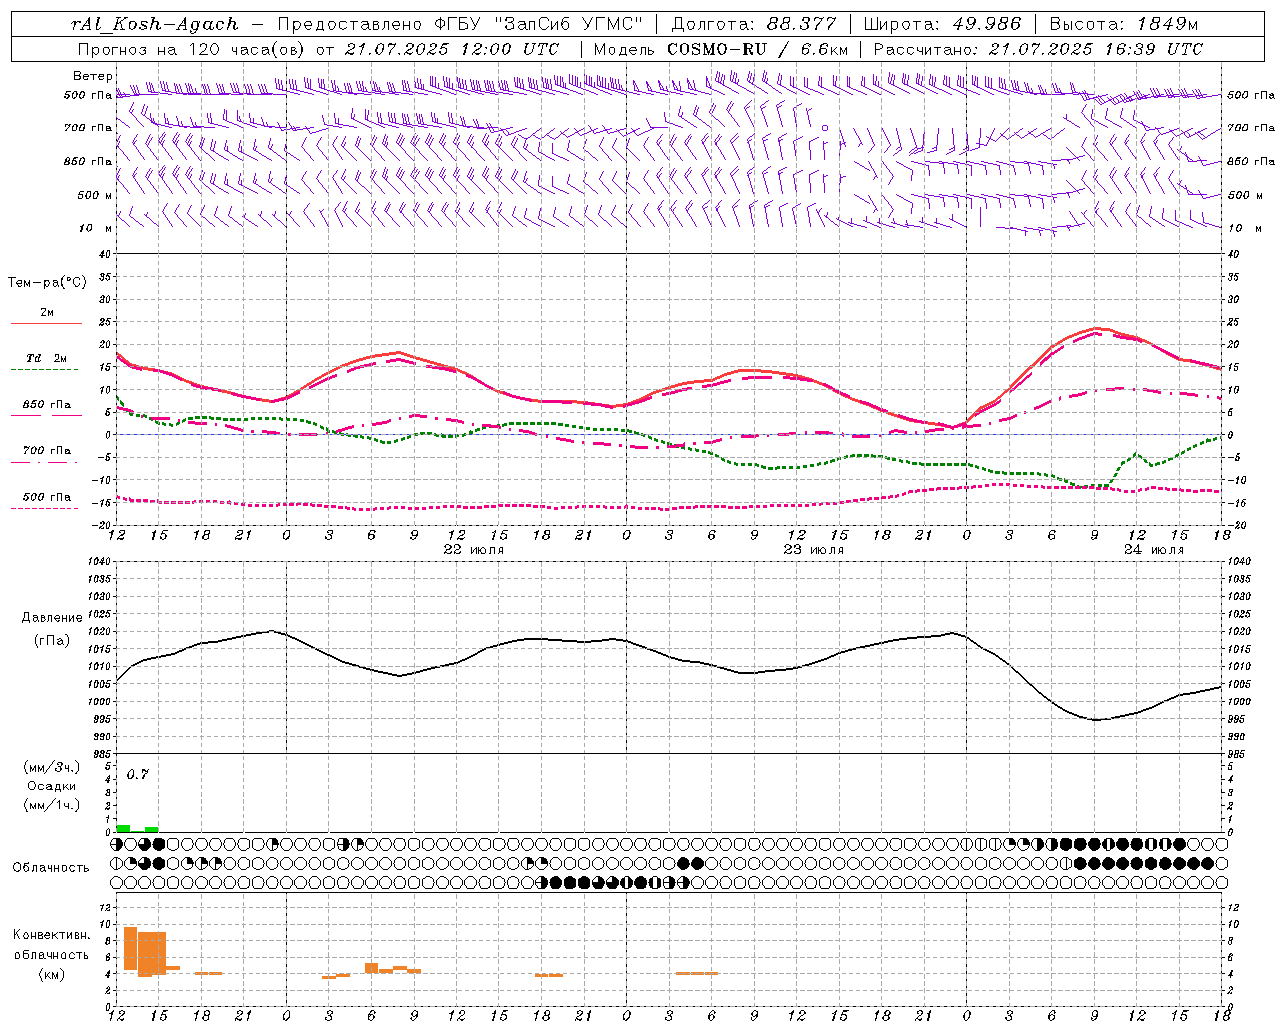Screen dimensions: 1280x1024
Task: Click the small circle marker in the wind panel
Action: click(x=825, y=128)
